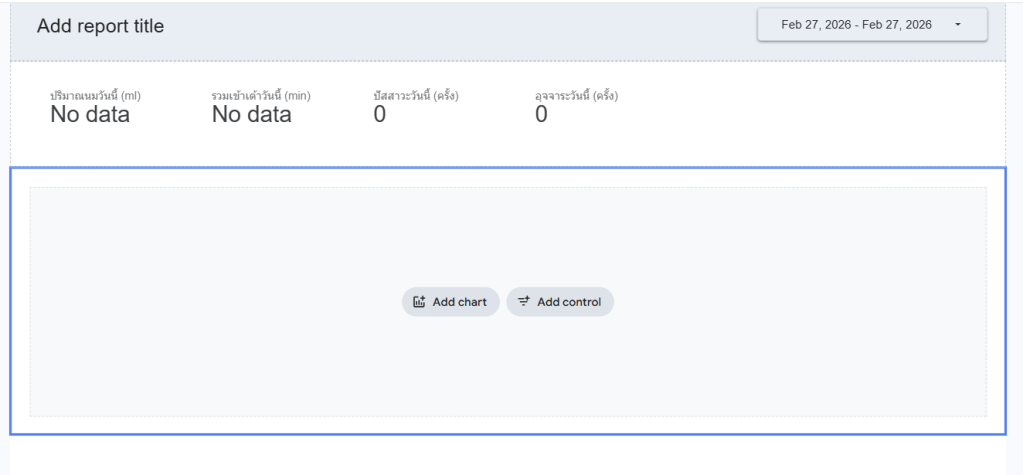The height and width of the screenshot is (475, 1023).
Task: Click the 0 value under ปัสสาวะวันนี้
Action: tap(380, 115)
